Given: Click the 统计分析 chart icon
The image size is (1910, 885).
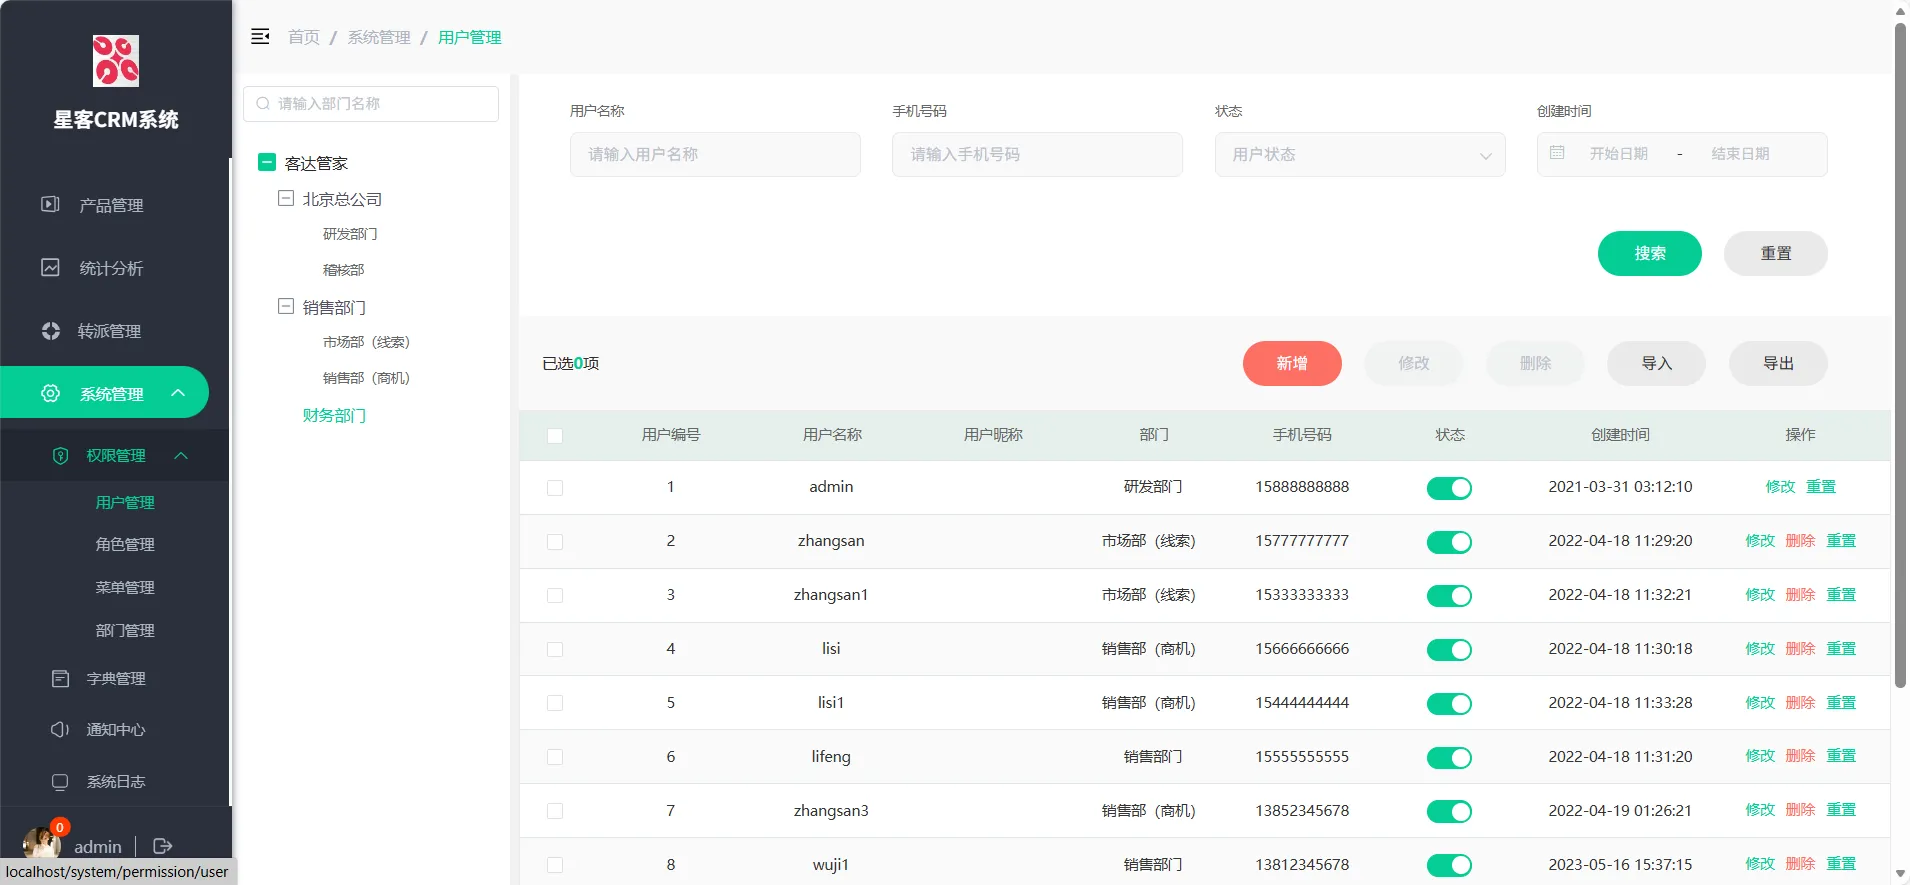Looking at the screenshot, I should pyautogui.click(x=50, y=268).
